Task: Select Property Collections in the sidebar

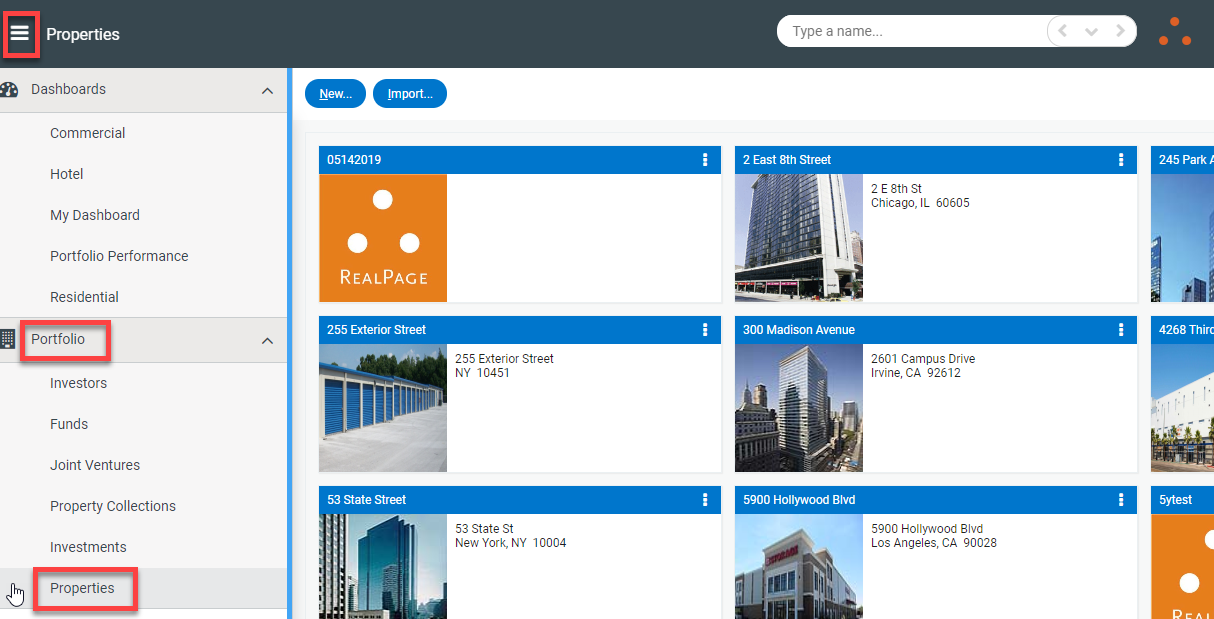Action: coord(113,506)
